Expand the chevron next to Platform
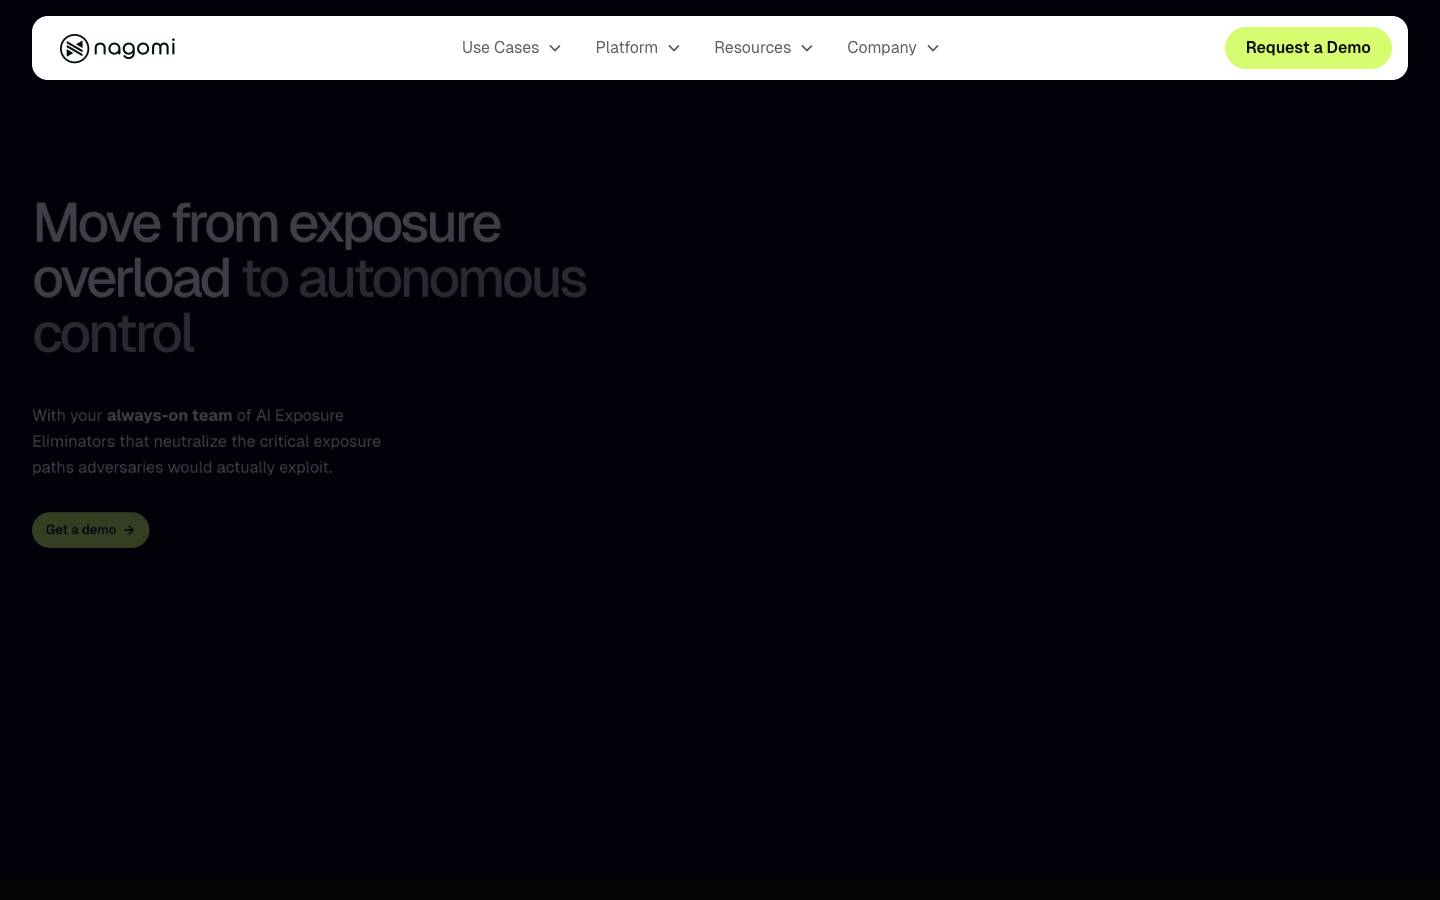The image size is (1440, 900). [674, 48]
